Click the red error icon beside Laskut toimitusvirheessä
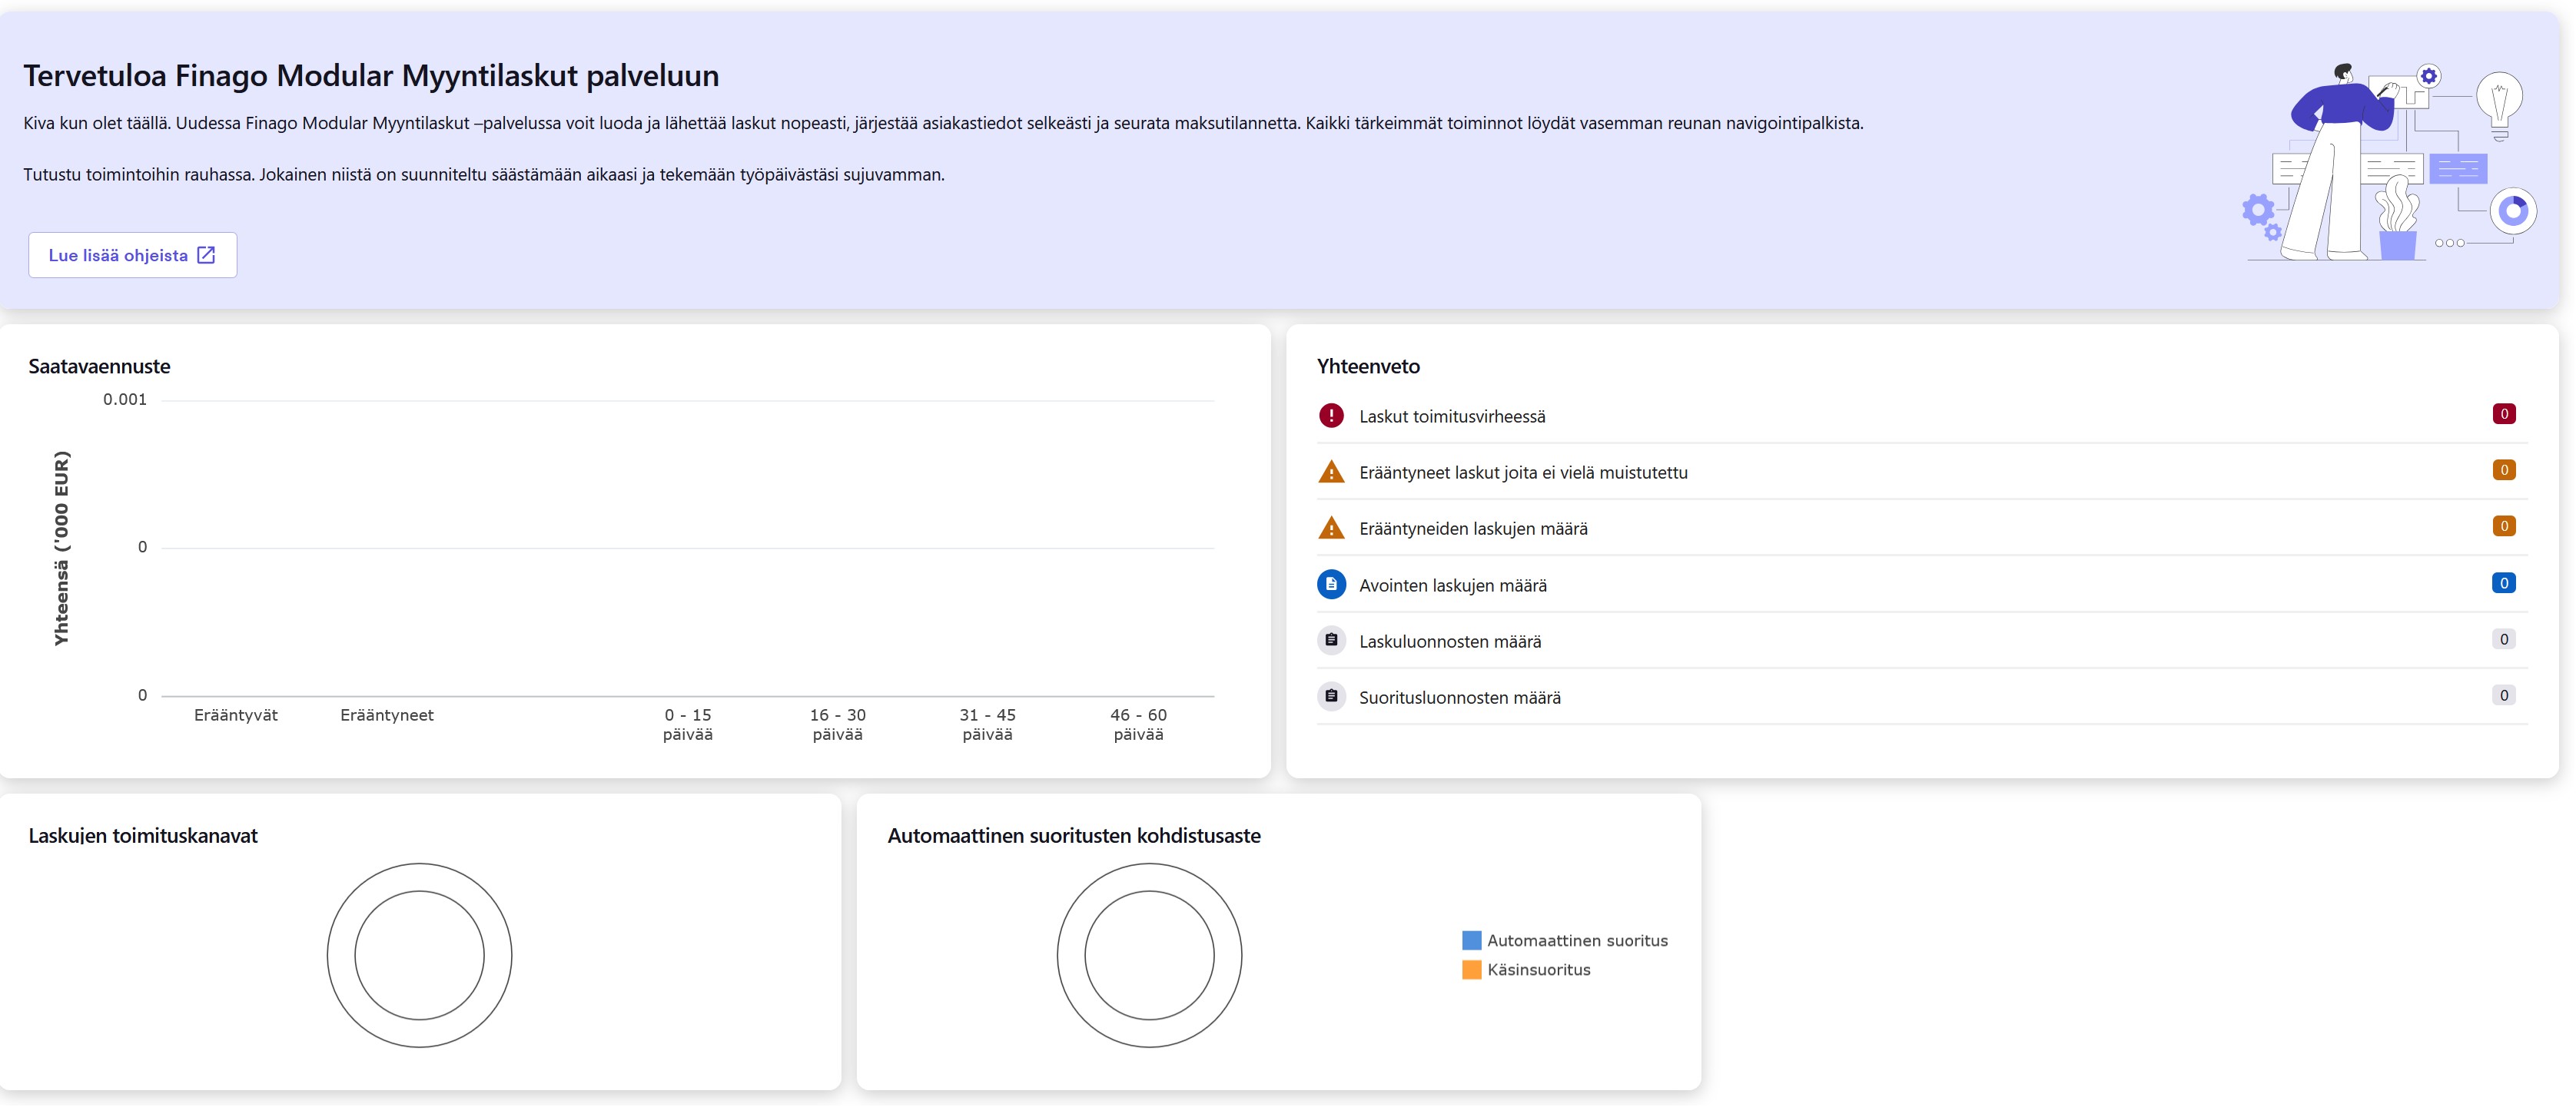 [1331, 415]
